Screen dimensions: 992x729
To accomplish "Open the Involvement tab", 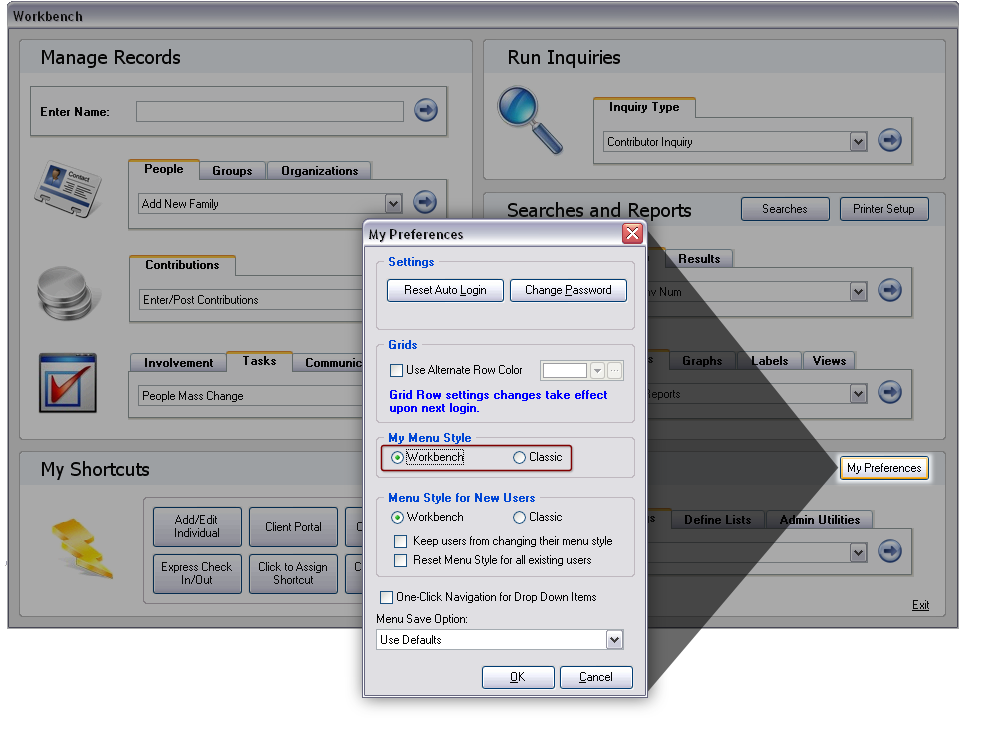I will click(x=178, y=363).
